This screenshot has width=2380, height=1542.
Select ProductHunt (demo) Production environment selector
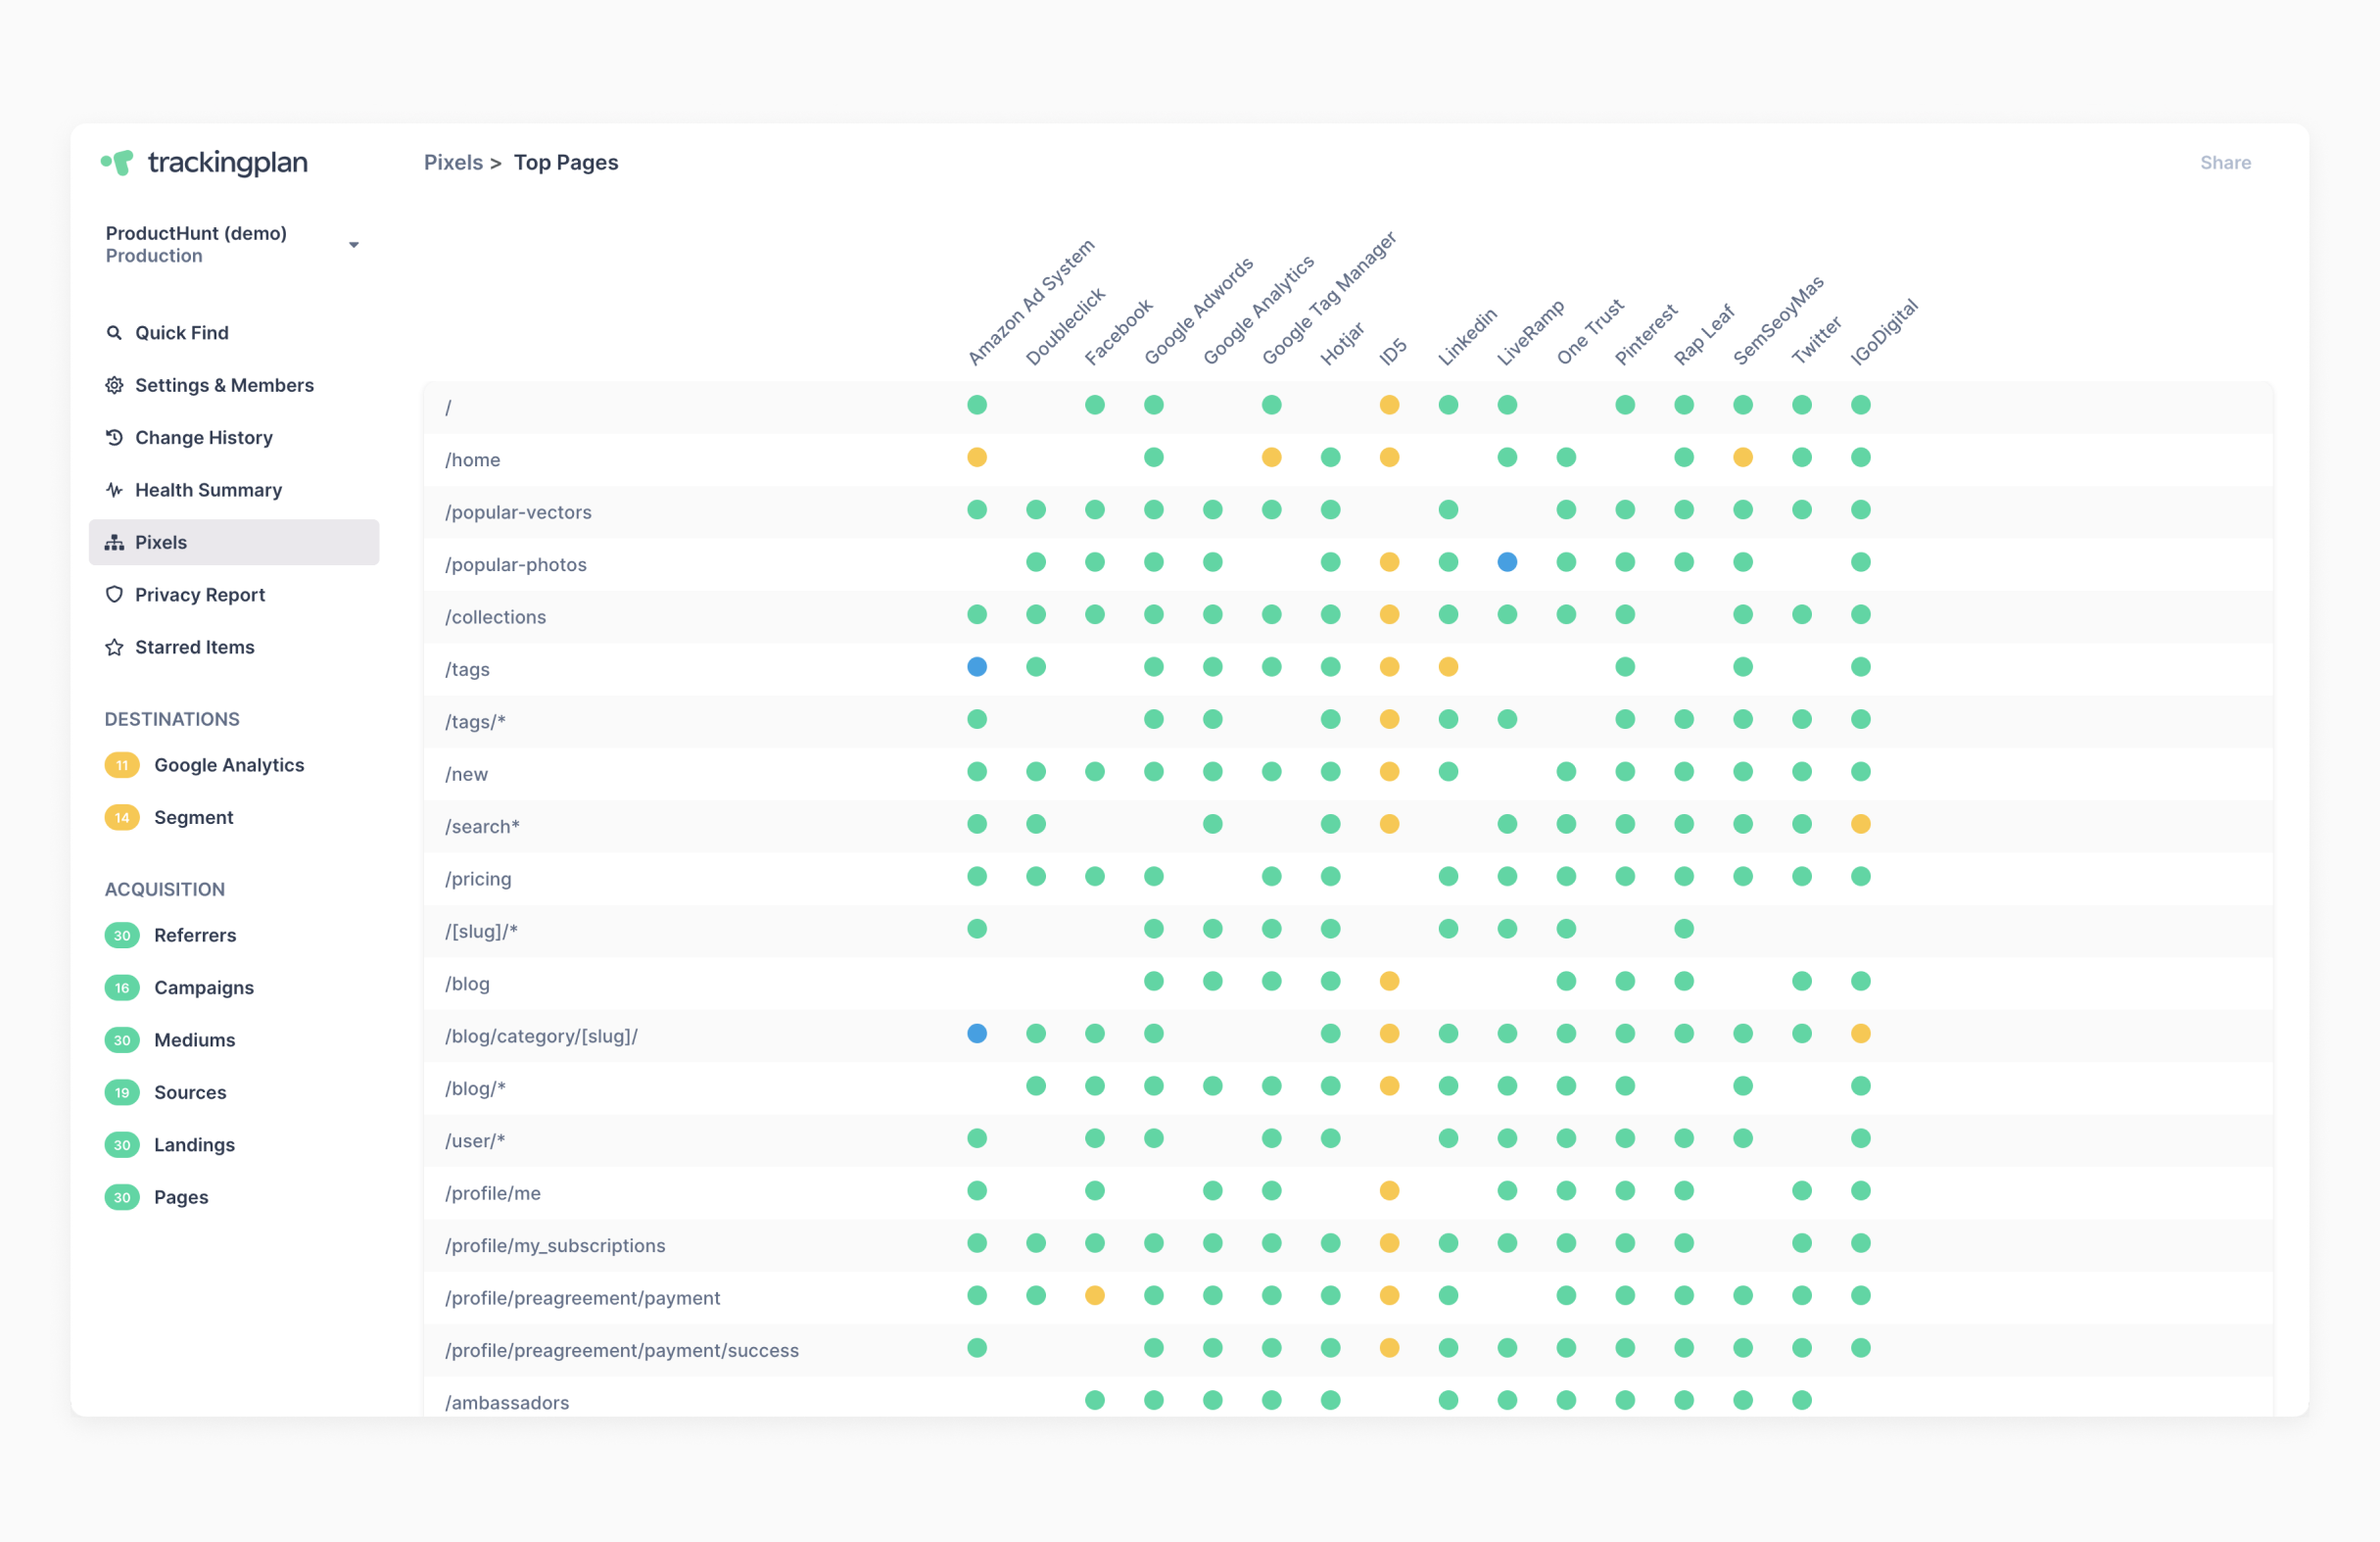pos(232,244)
